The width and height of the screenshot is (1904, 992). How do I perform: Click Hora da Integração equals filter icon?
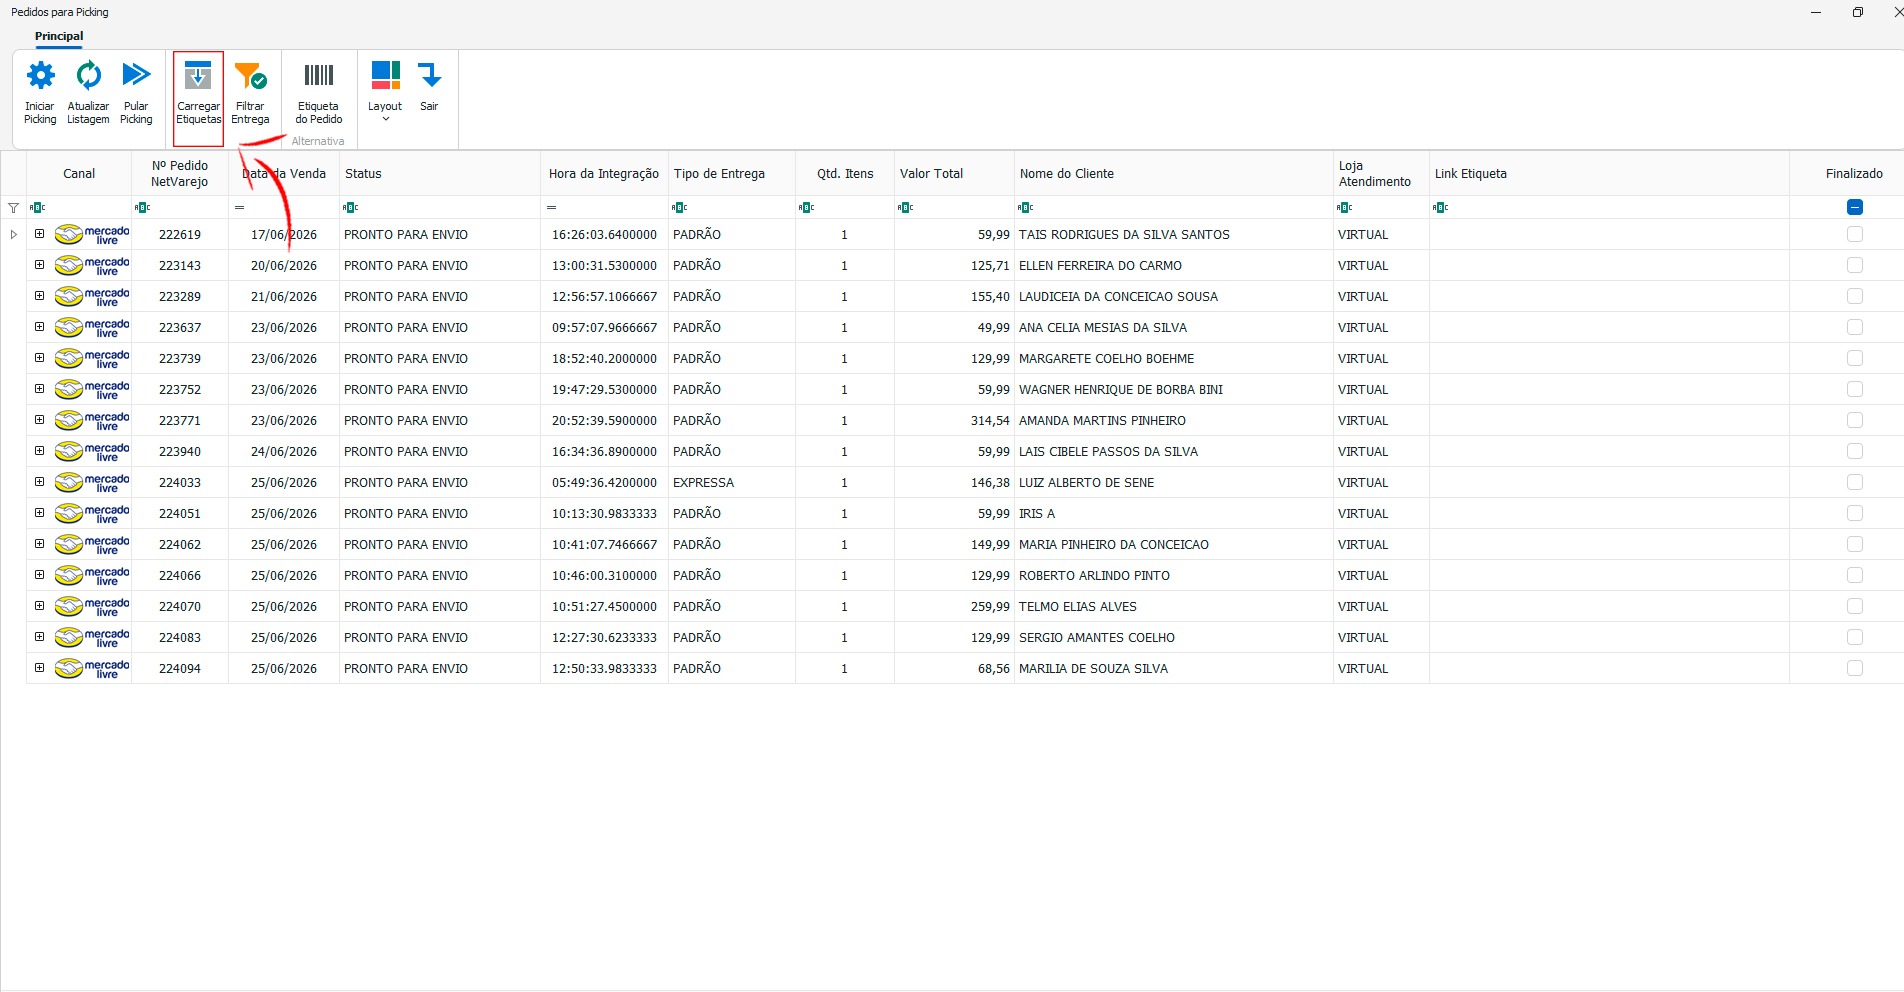(551, 208)
